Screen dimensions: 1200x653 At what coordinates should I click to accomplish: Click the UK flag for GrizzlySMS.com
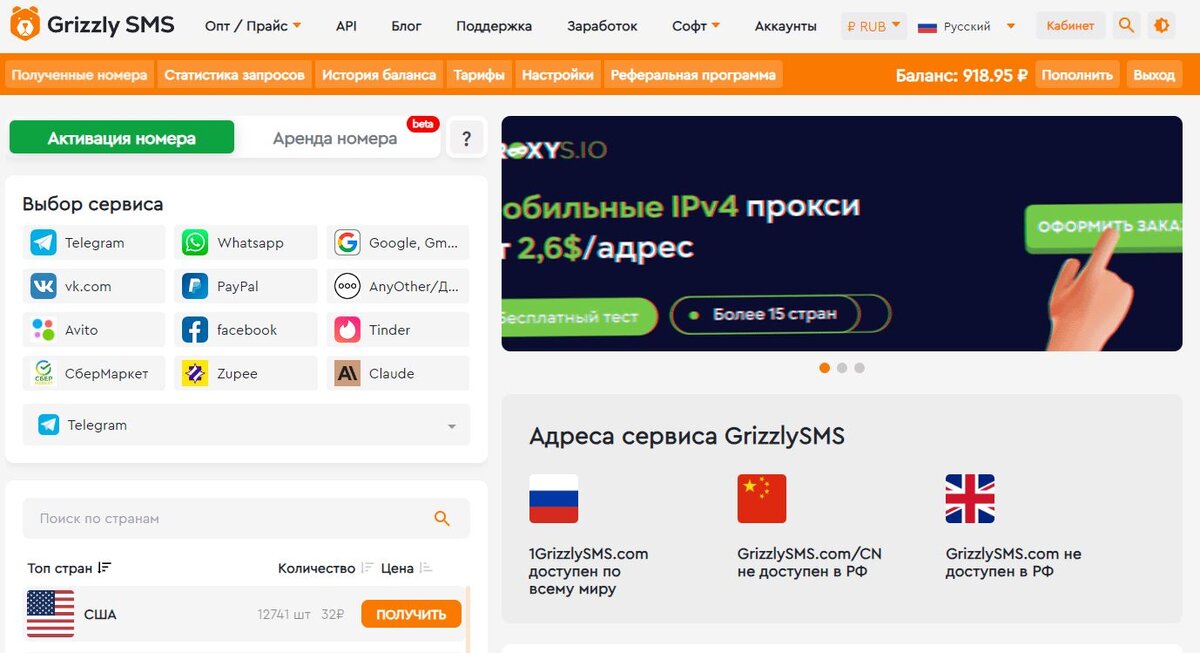(970, 499)
